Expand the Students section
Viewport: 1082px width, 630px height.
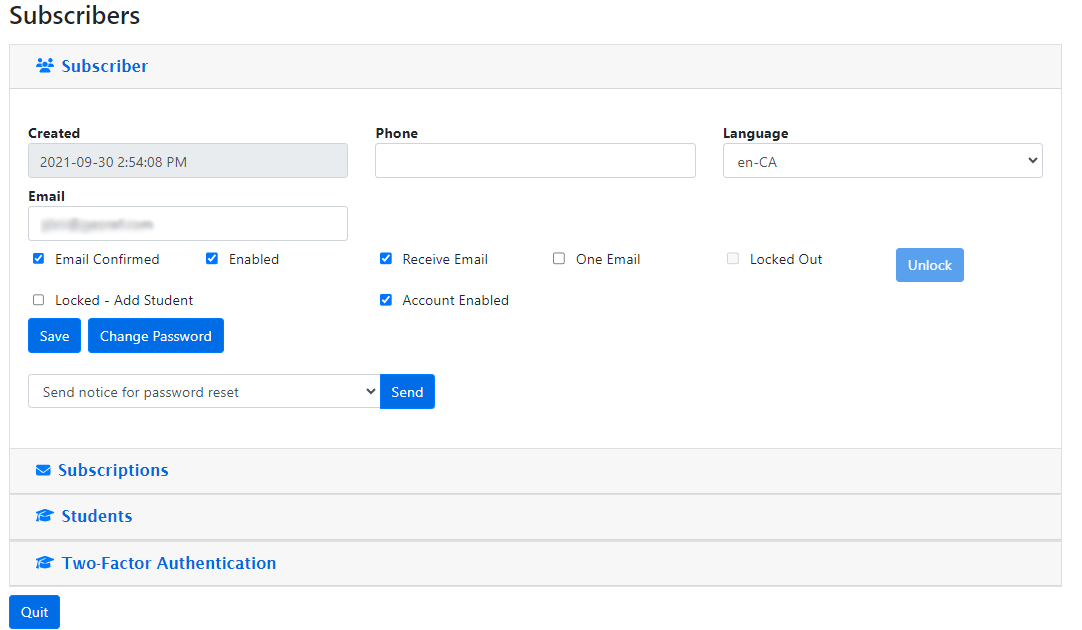(x=97, y=517)
